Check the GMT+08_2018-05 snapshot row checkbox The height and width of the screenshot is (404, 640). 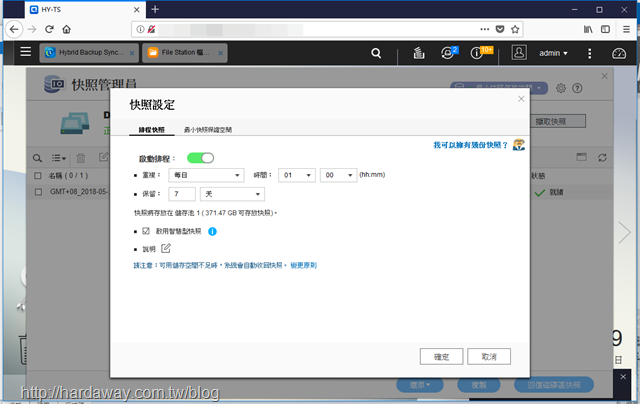pos(38,192)
